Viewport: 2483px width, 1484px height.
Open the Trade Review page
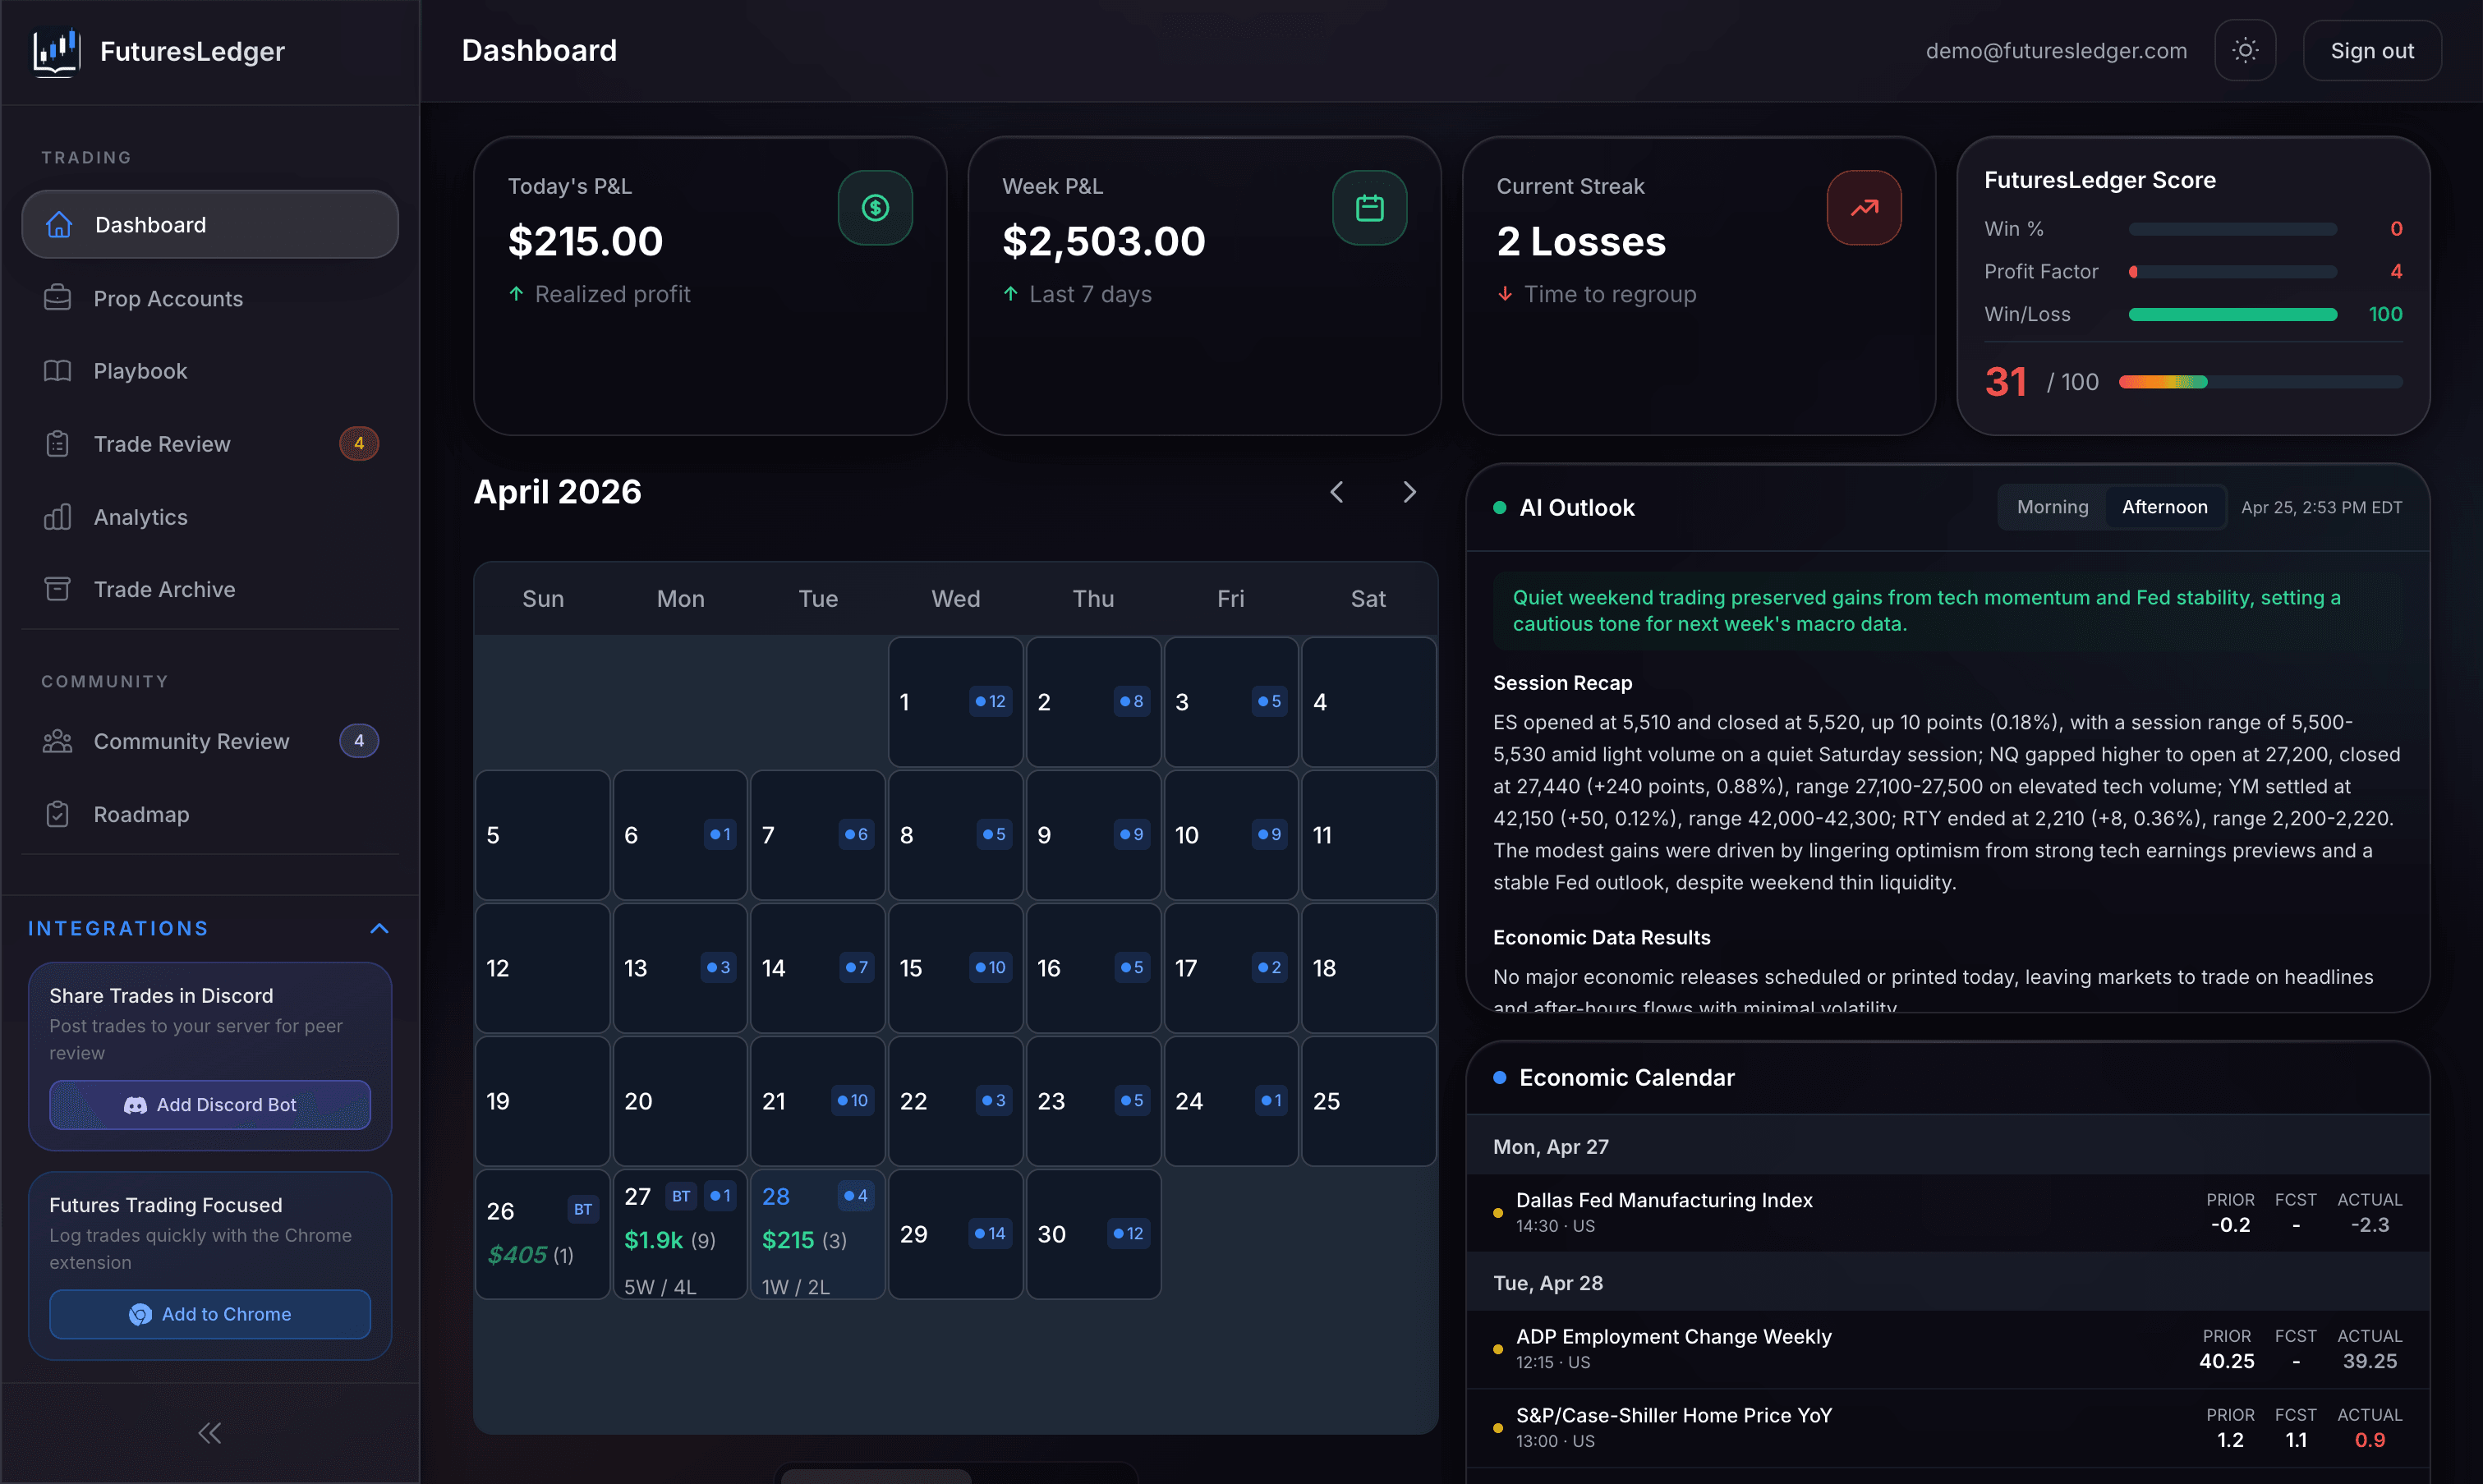[210, 444]
